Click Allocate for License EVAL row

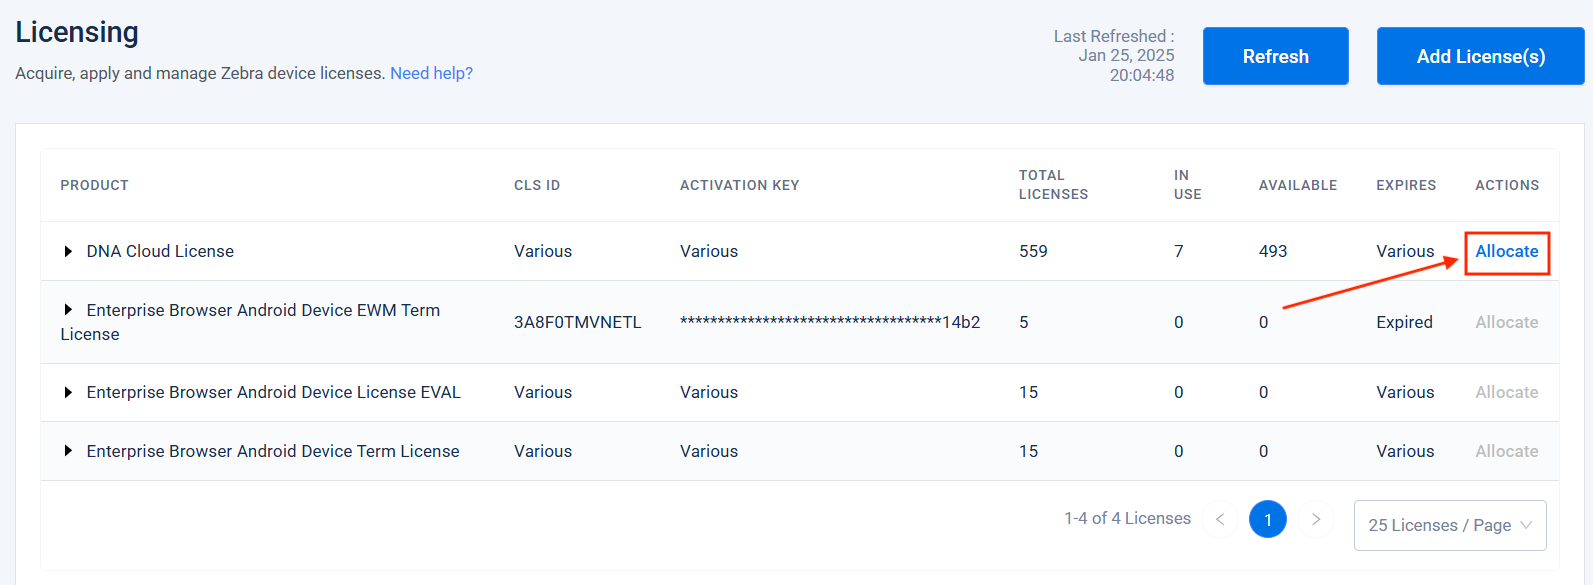pos(1506,392)
